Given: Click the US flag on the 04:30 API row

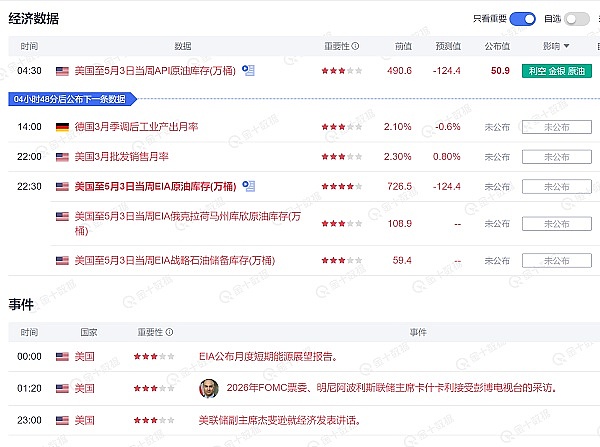Looking at the screenshot, I should [x=62, y=71].
